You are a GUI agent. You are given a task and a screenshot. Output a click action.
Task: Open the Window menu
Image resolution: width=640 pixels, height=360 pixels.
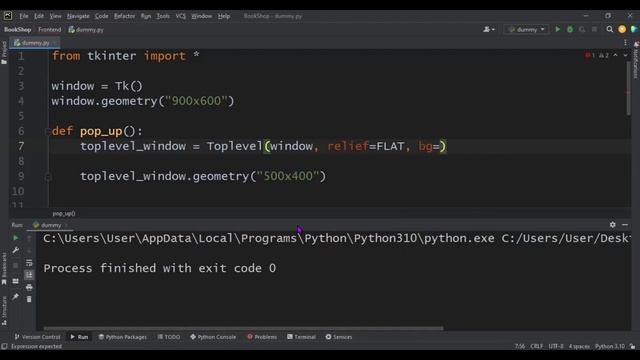click(x=202, y=16)
